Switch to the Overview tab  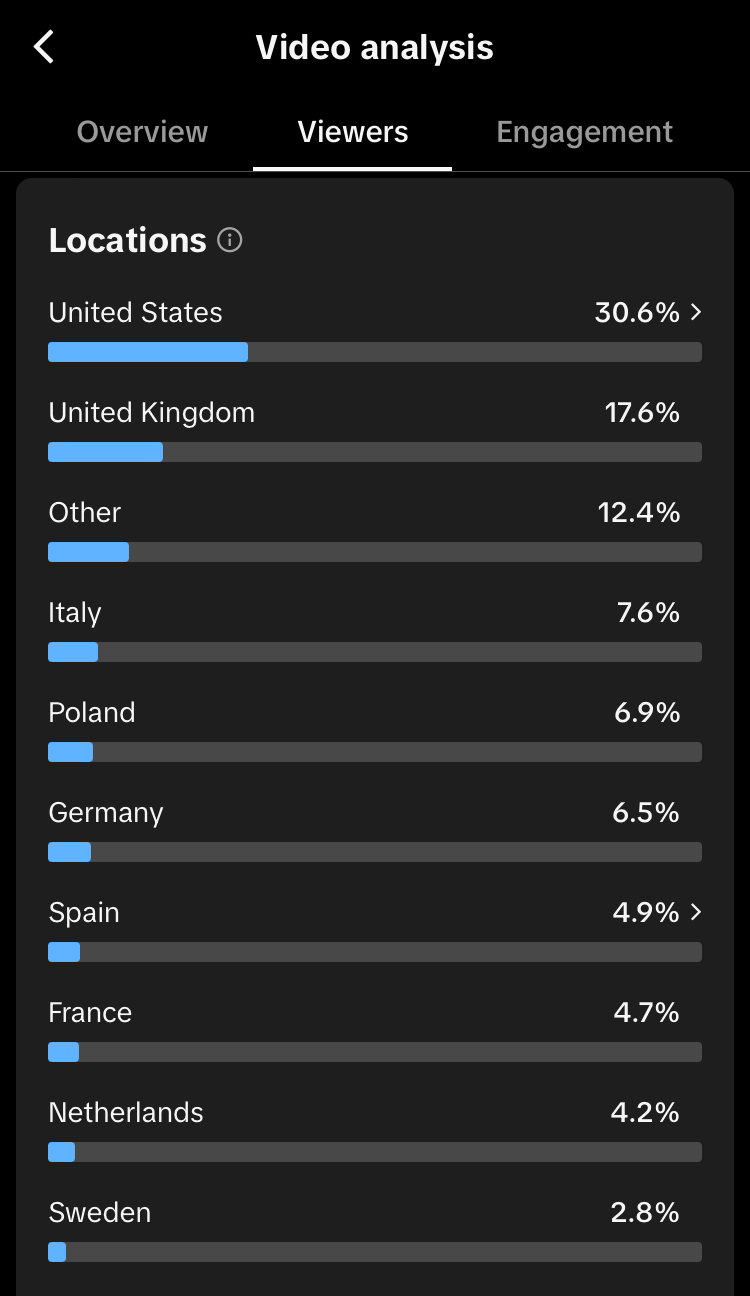click(142, 132)
